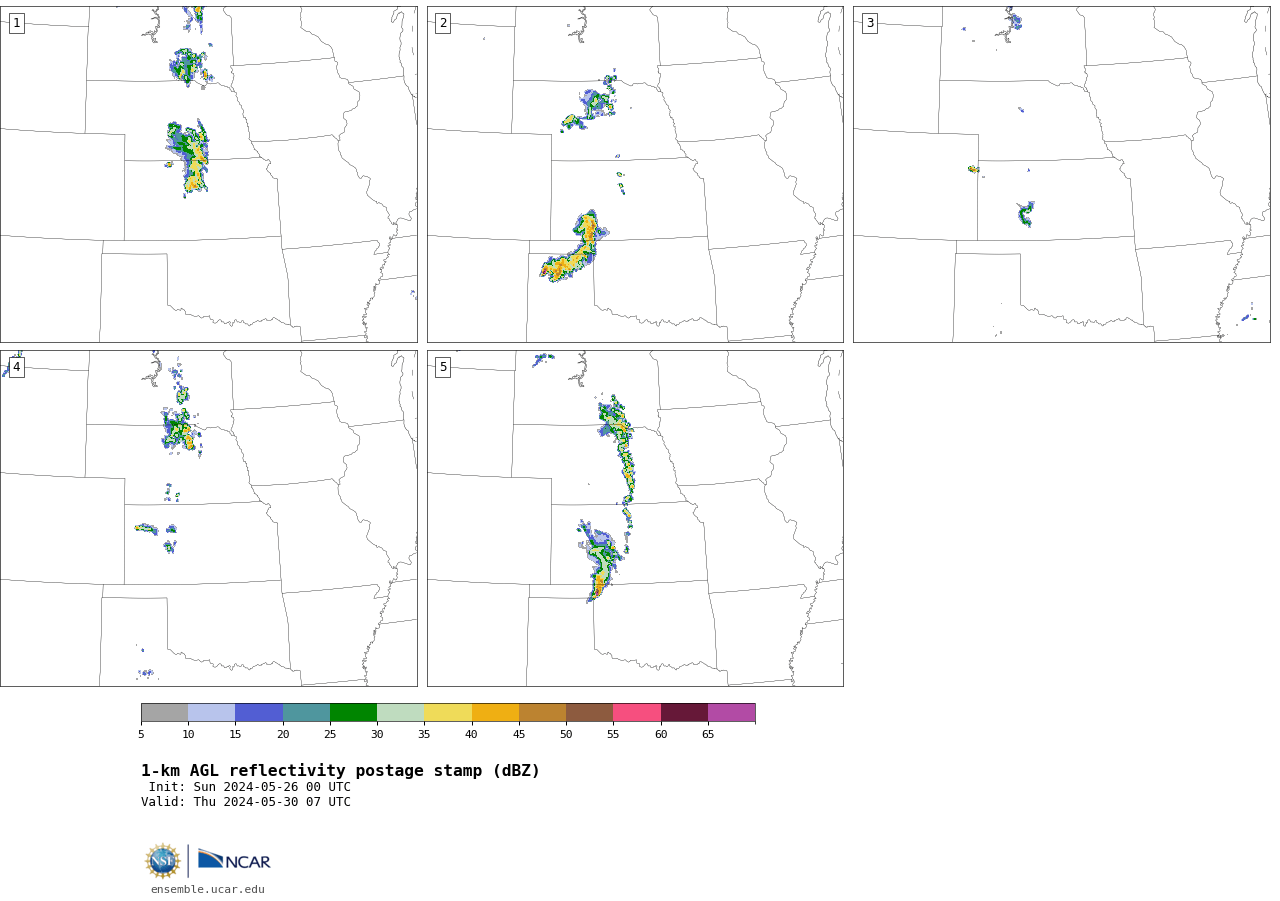Click the panel number 4 label

16,367
